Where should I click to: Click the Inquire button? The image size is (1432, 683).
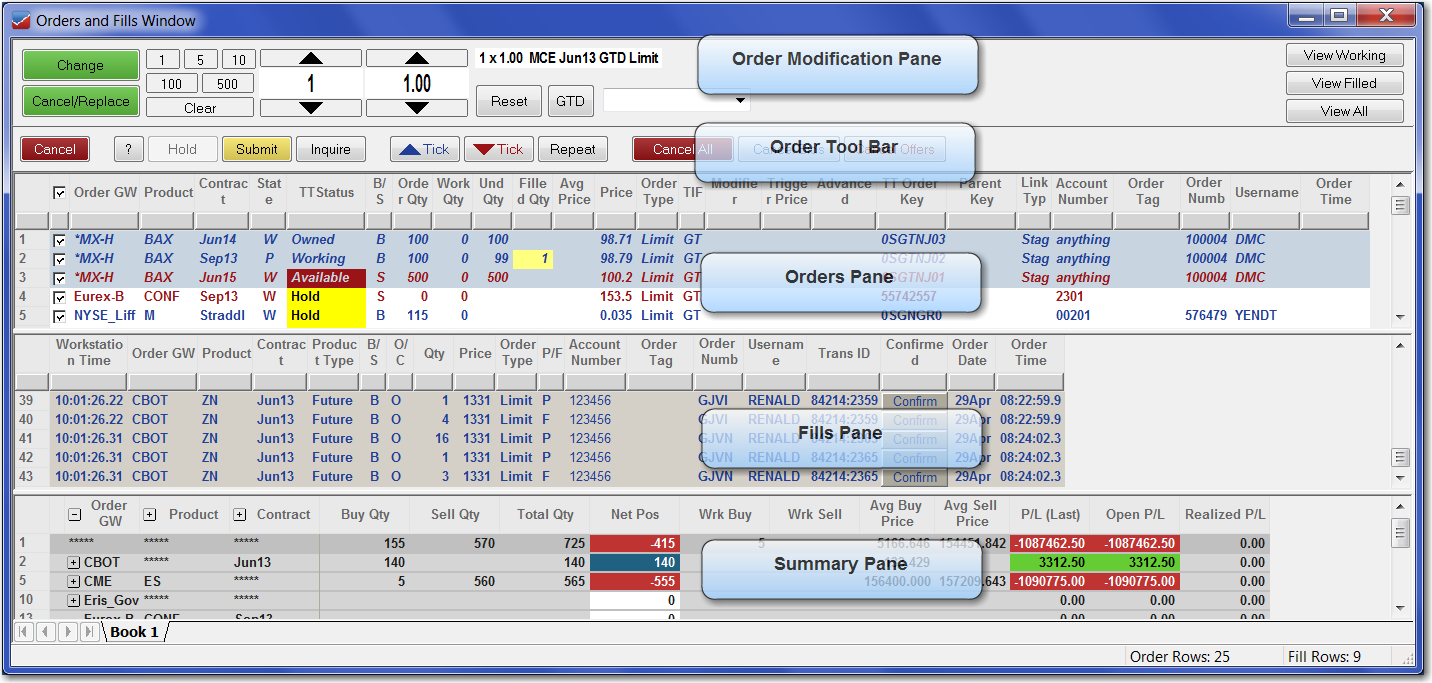331,149
